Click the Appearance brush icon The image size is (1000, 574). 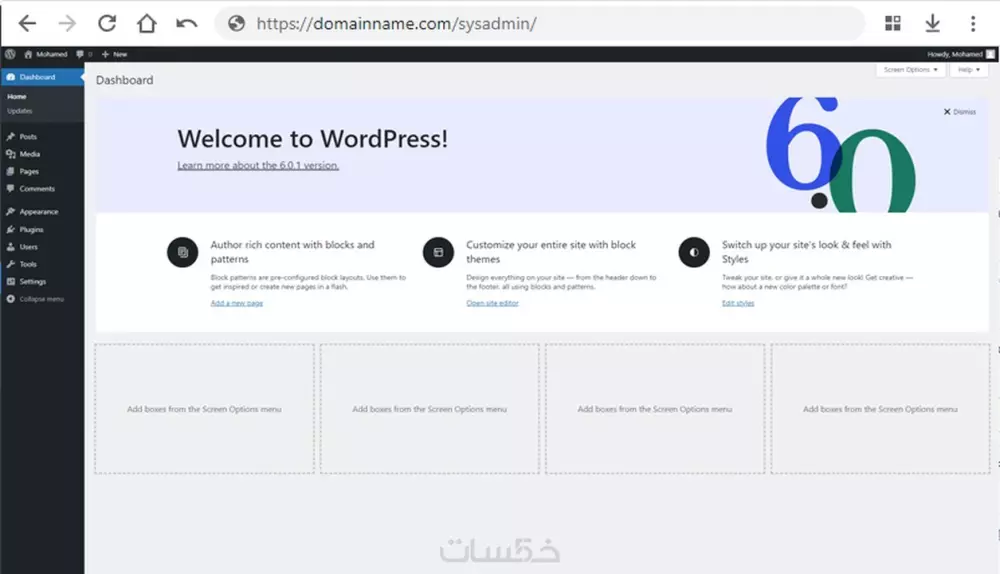coord(11,211)
